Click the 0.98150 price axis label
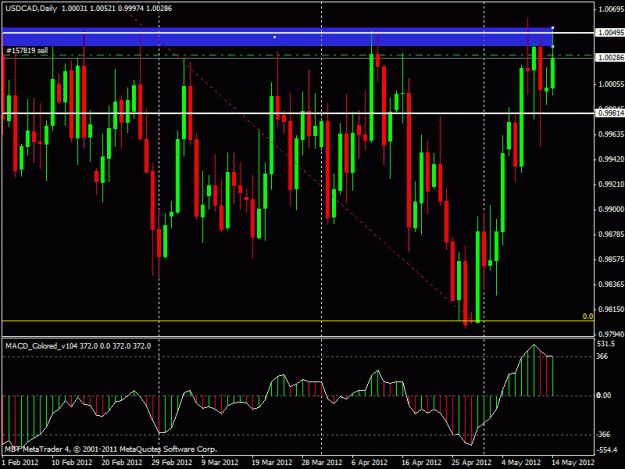The width and height of the screenshot is (625, 469). (611, 310)
